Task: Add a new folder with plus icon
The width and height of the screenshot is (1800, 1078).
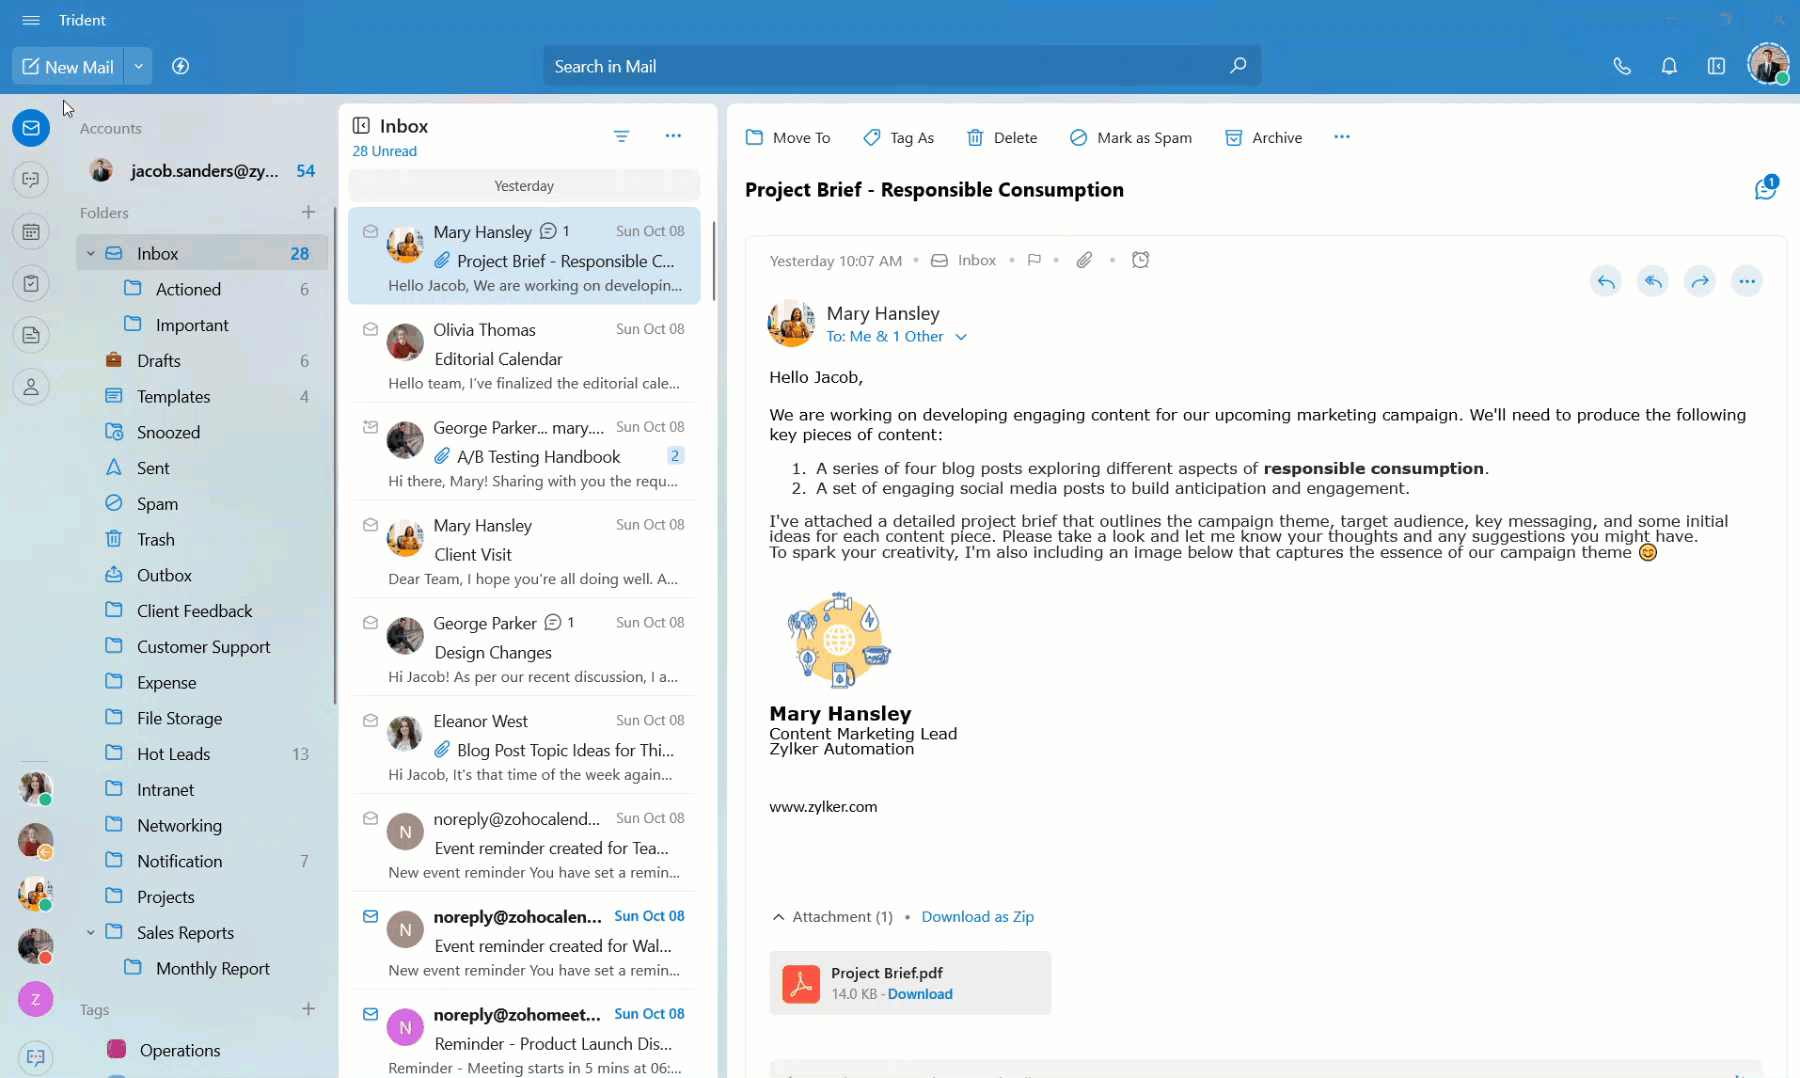Action: click(x=308, y=212)
